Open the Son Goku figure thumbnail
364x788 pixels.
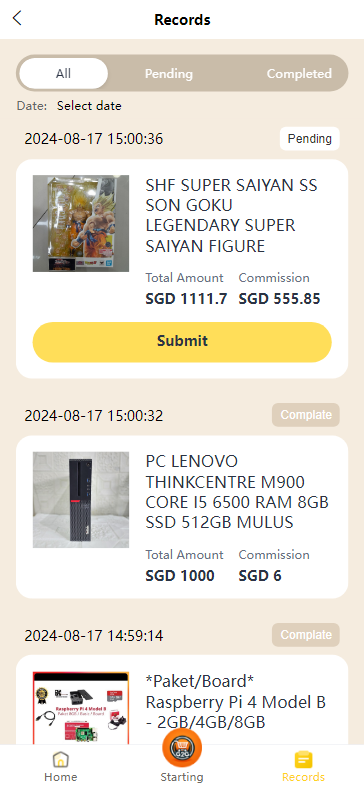click(81, 223)
